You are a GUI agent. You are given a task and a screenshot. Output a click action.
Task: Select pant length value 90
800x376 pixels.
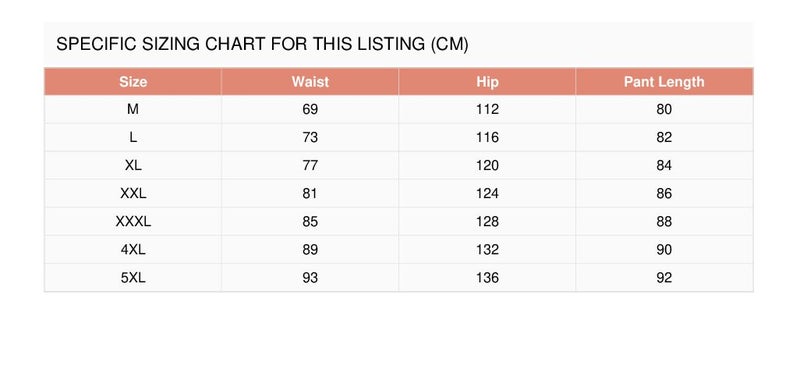[x=664, y=249]
